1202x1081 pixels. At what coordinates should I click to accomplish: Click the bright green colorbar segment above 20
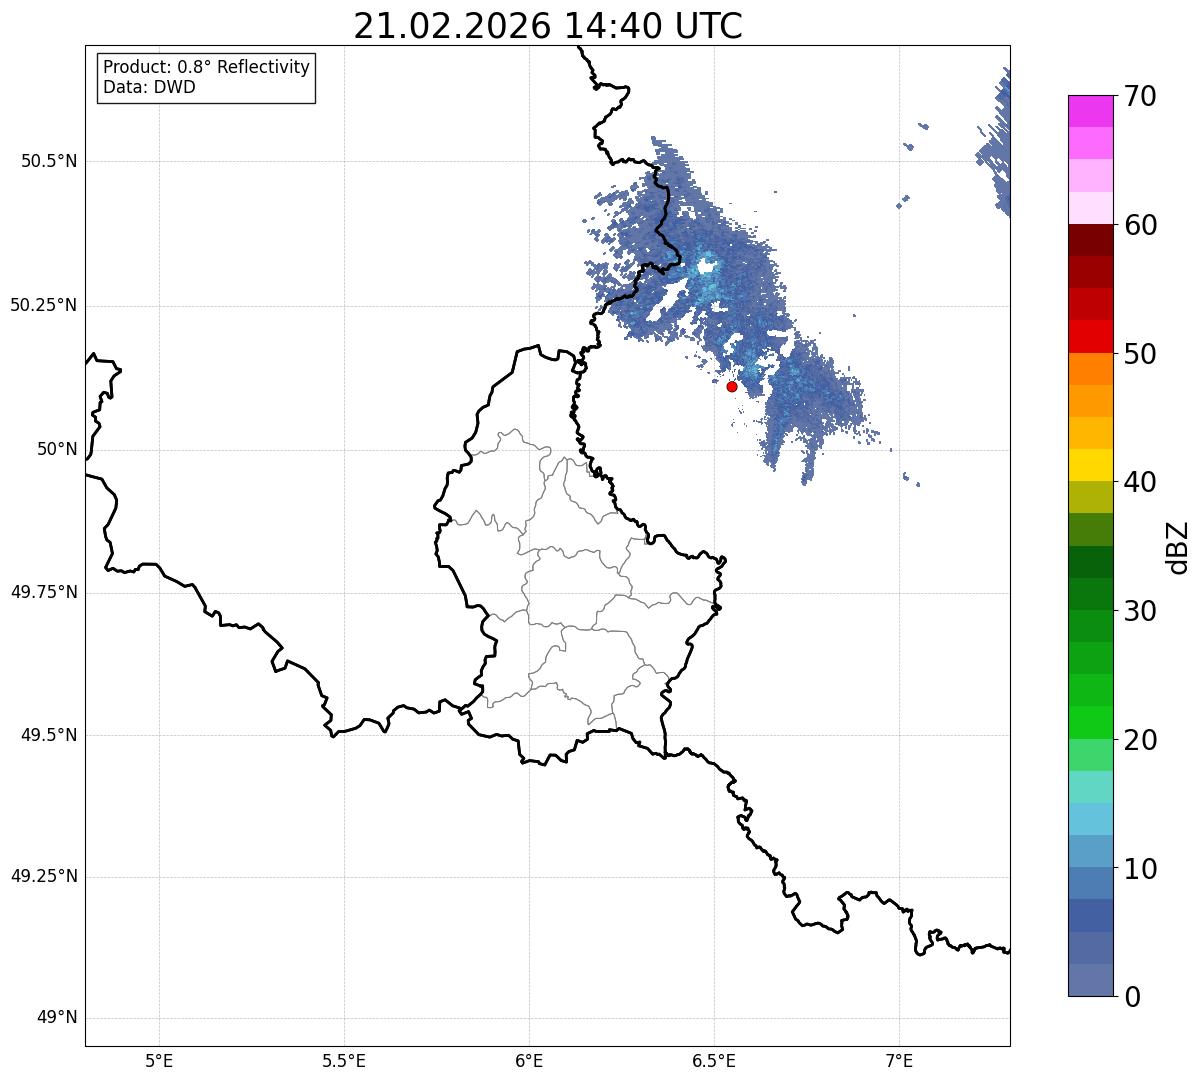click(x=1091, y=723)
